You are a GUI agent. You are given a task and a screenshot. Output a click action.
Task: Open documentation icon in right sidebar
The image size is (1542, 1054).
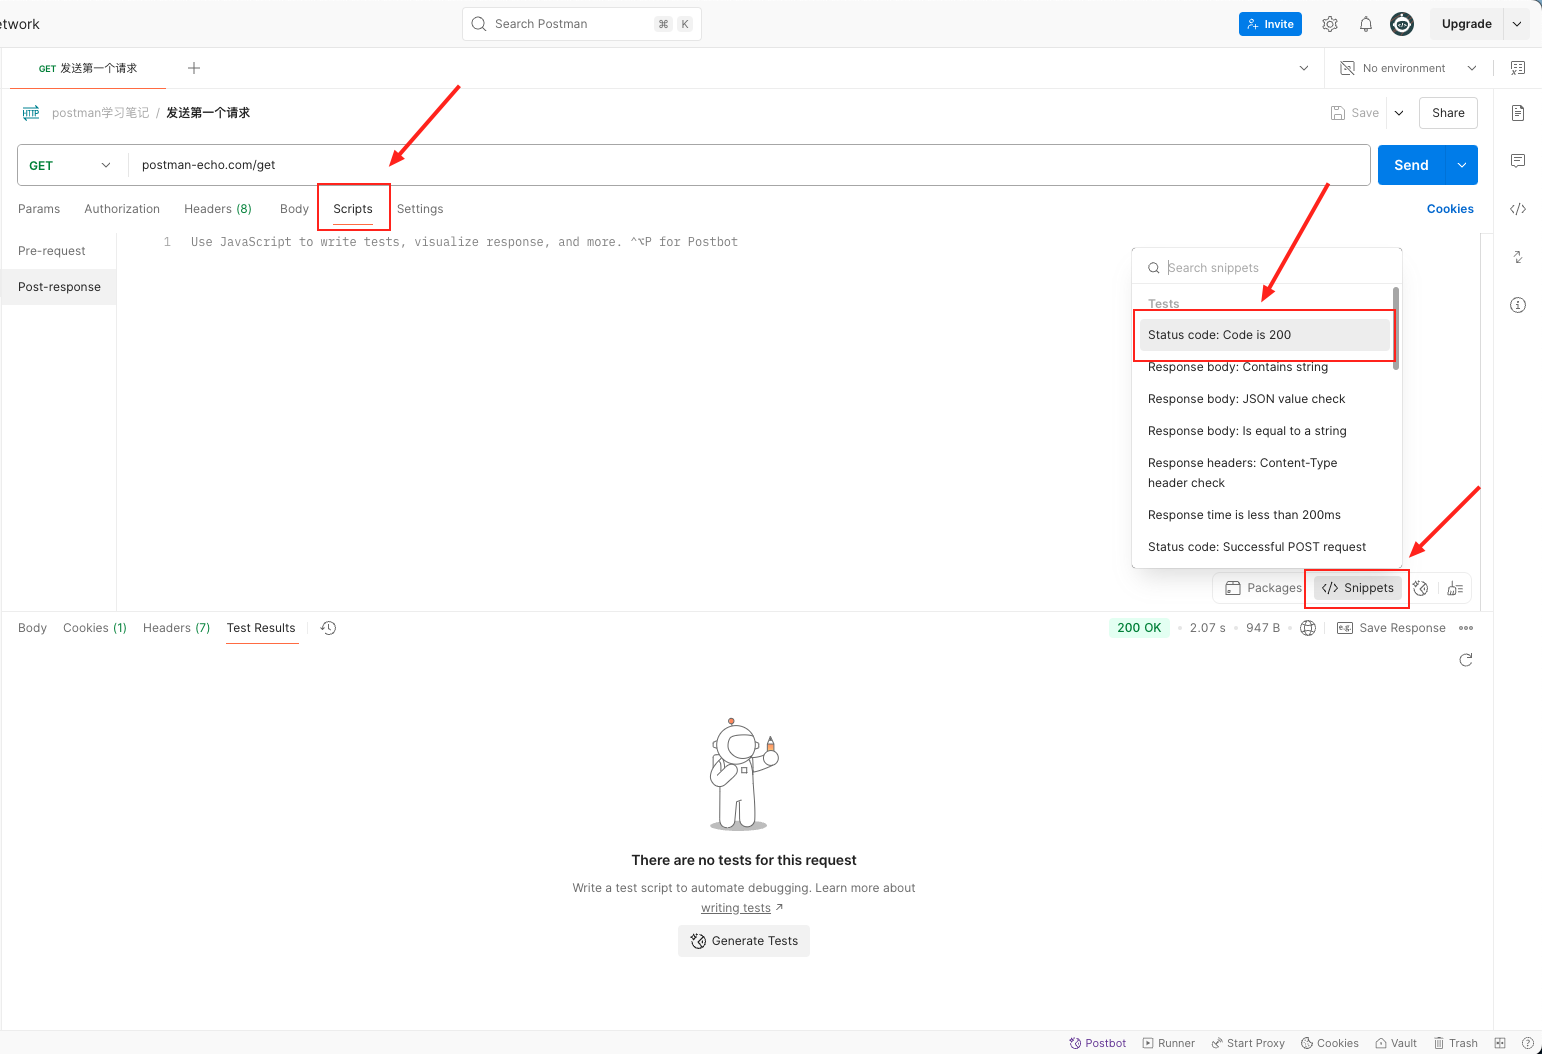click(1517, 113)
